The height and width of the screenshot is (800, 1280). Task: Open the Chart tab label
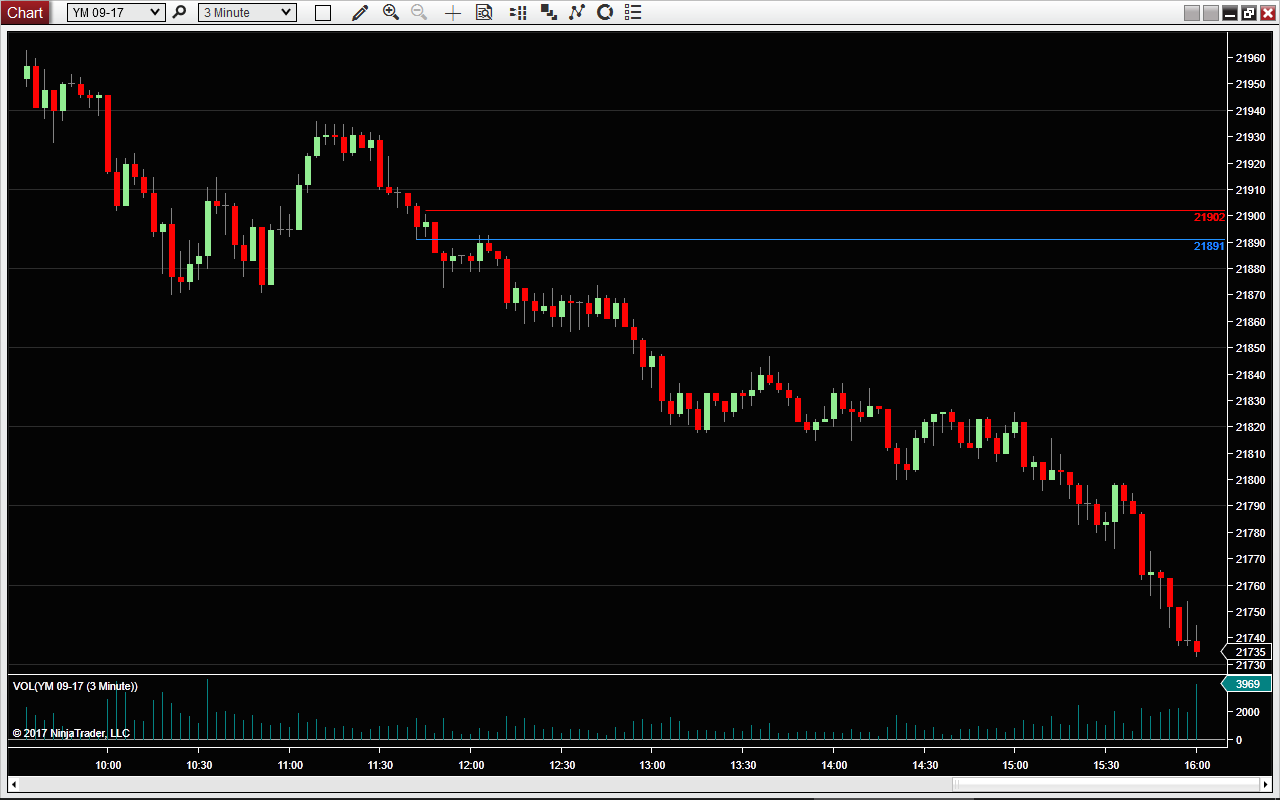[25, 12]
